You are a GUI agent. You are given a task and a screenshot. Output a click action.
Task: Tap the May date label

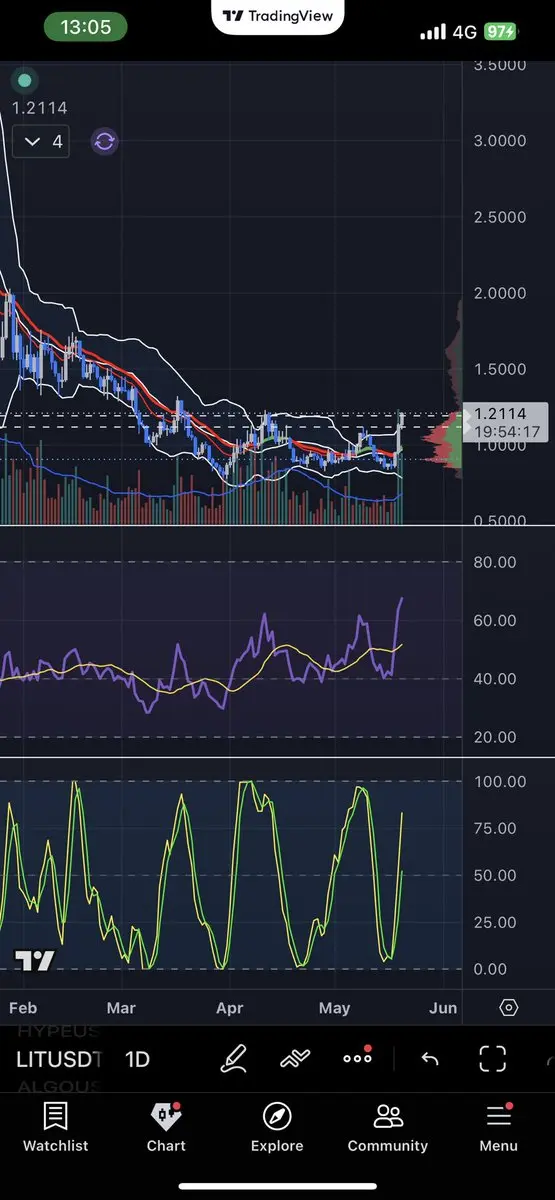click(x=334, y=1007)
